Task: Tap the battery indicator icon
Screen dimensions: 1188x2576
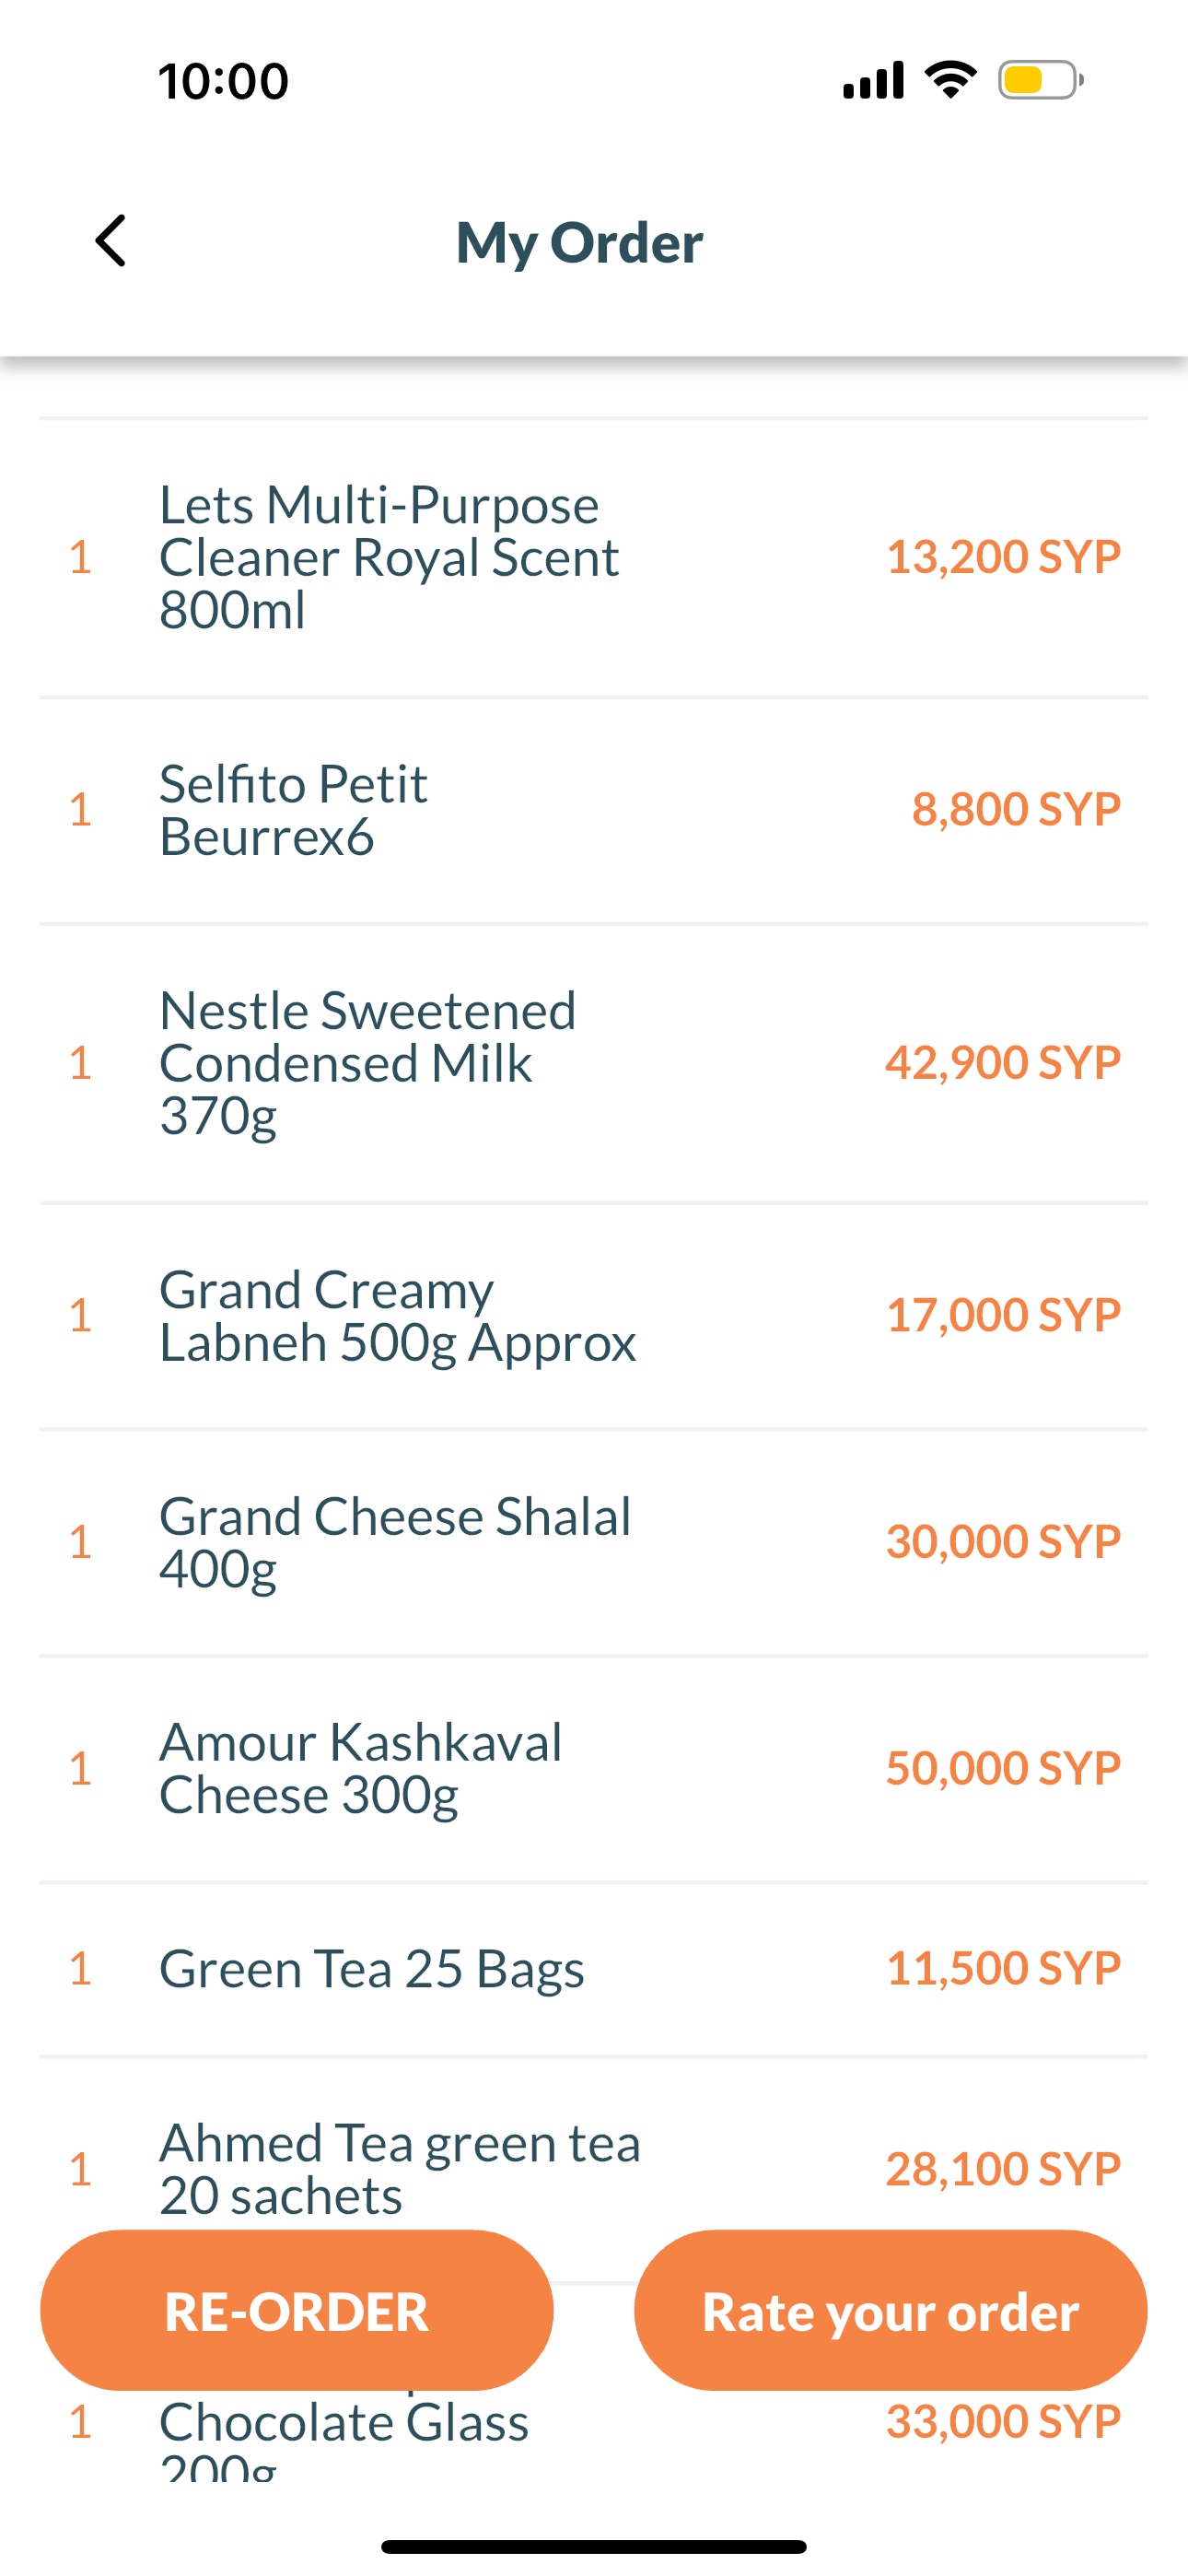Action: pos(1040,80)
